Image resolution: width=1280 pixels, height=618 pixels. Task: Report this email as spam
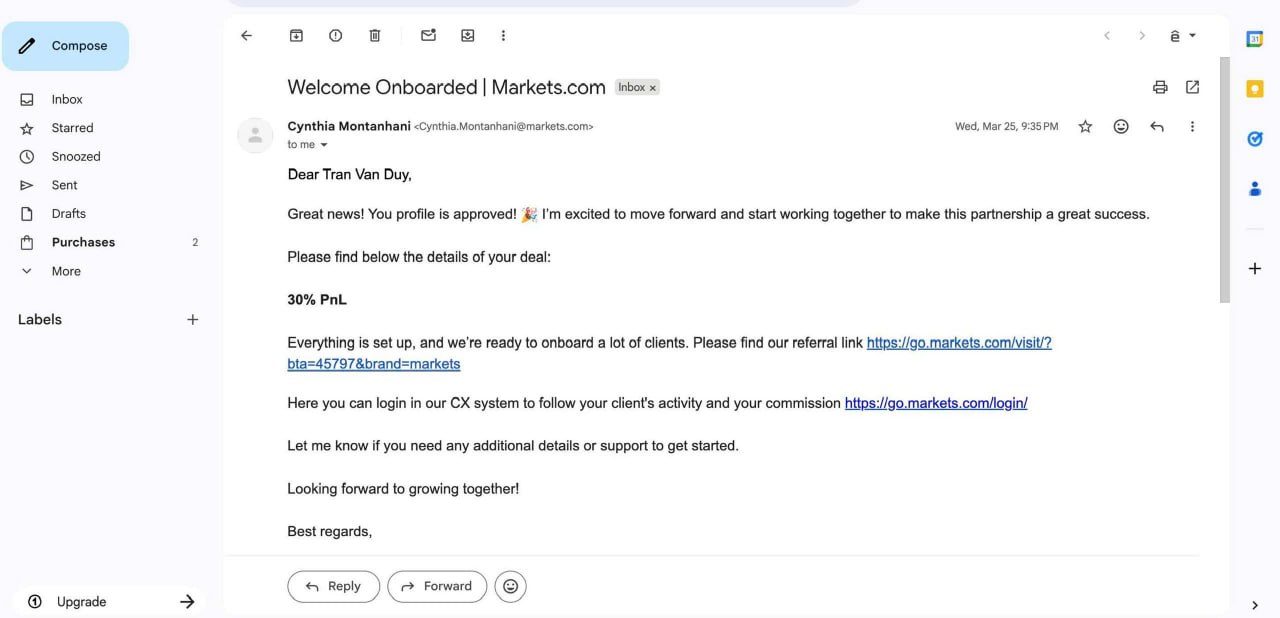(x=336, y=36)
